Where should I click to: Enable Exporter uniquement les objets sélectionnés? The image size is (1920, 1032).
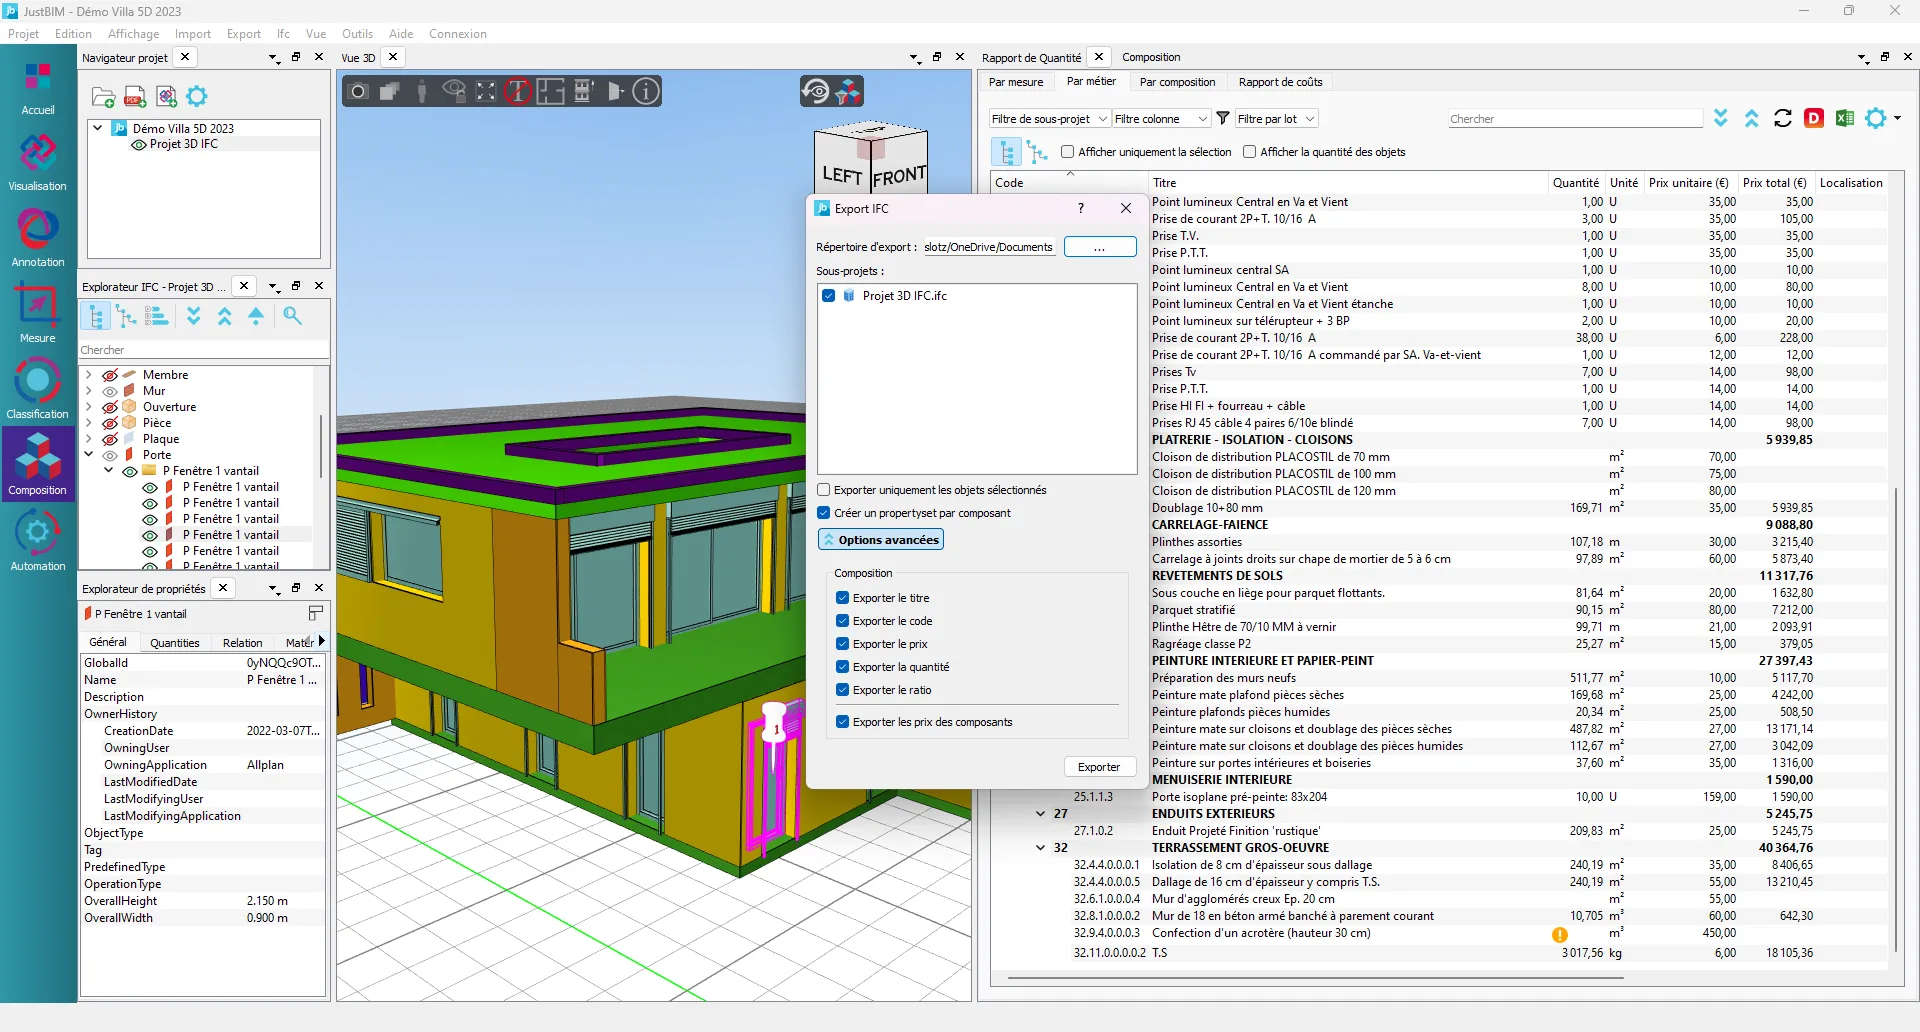pyautogui.click(x=825, y=490)
